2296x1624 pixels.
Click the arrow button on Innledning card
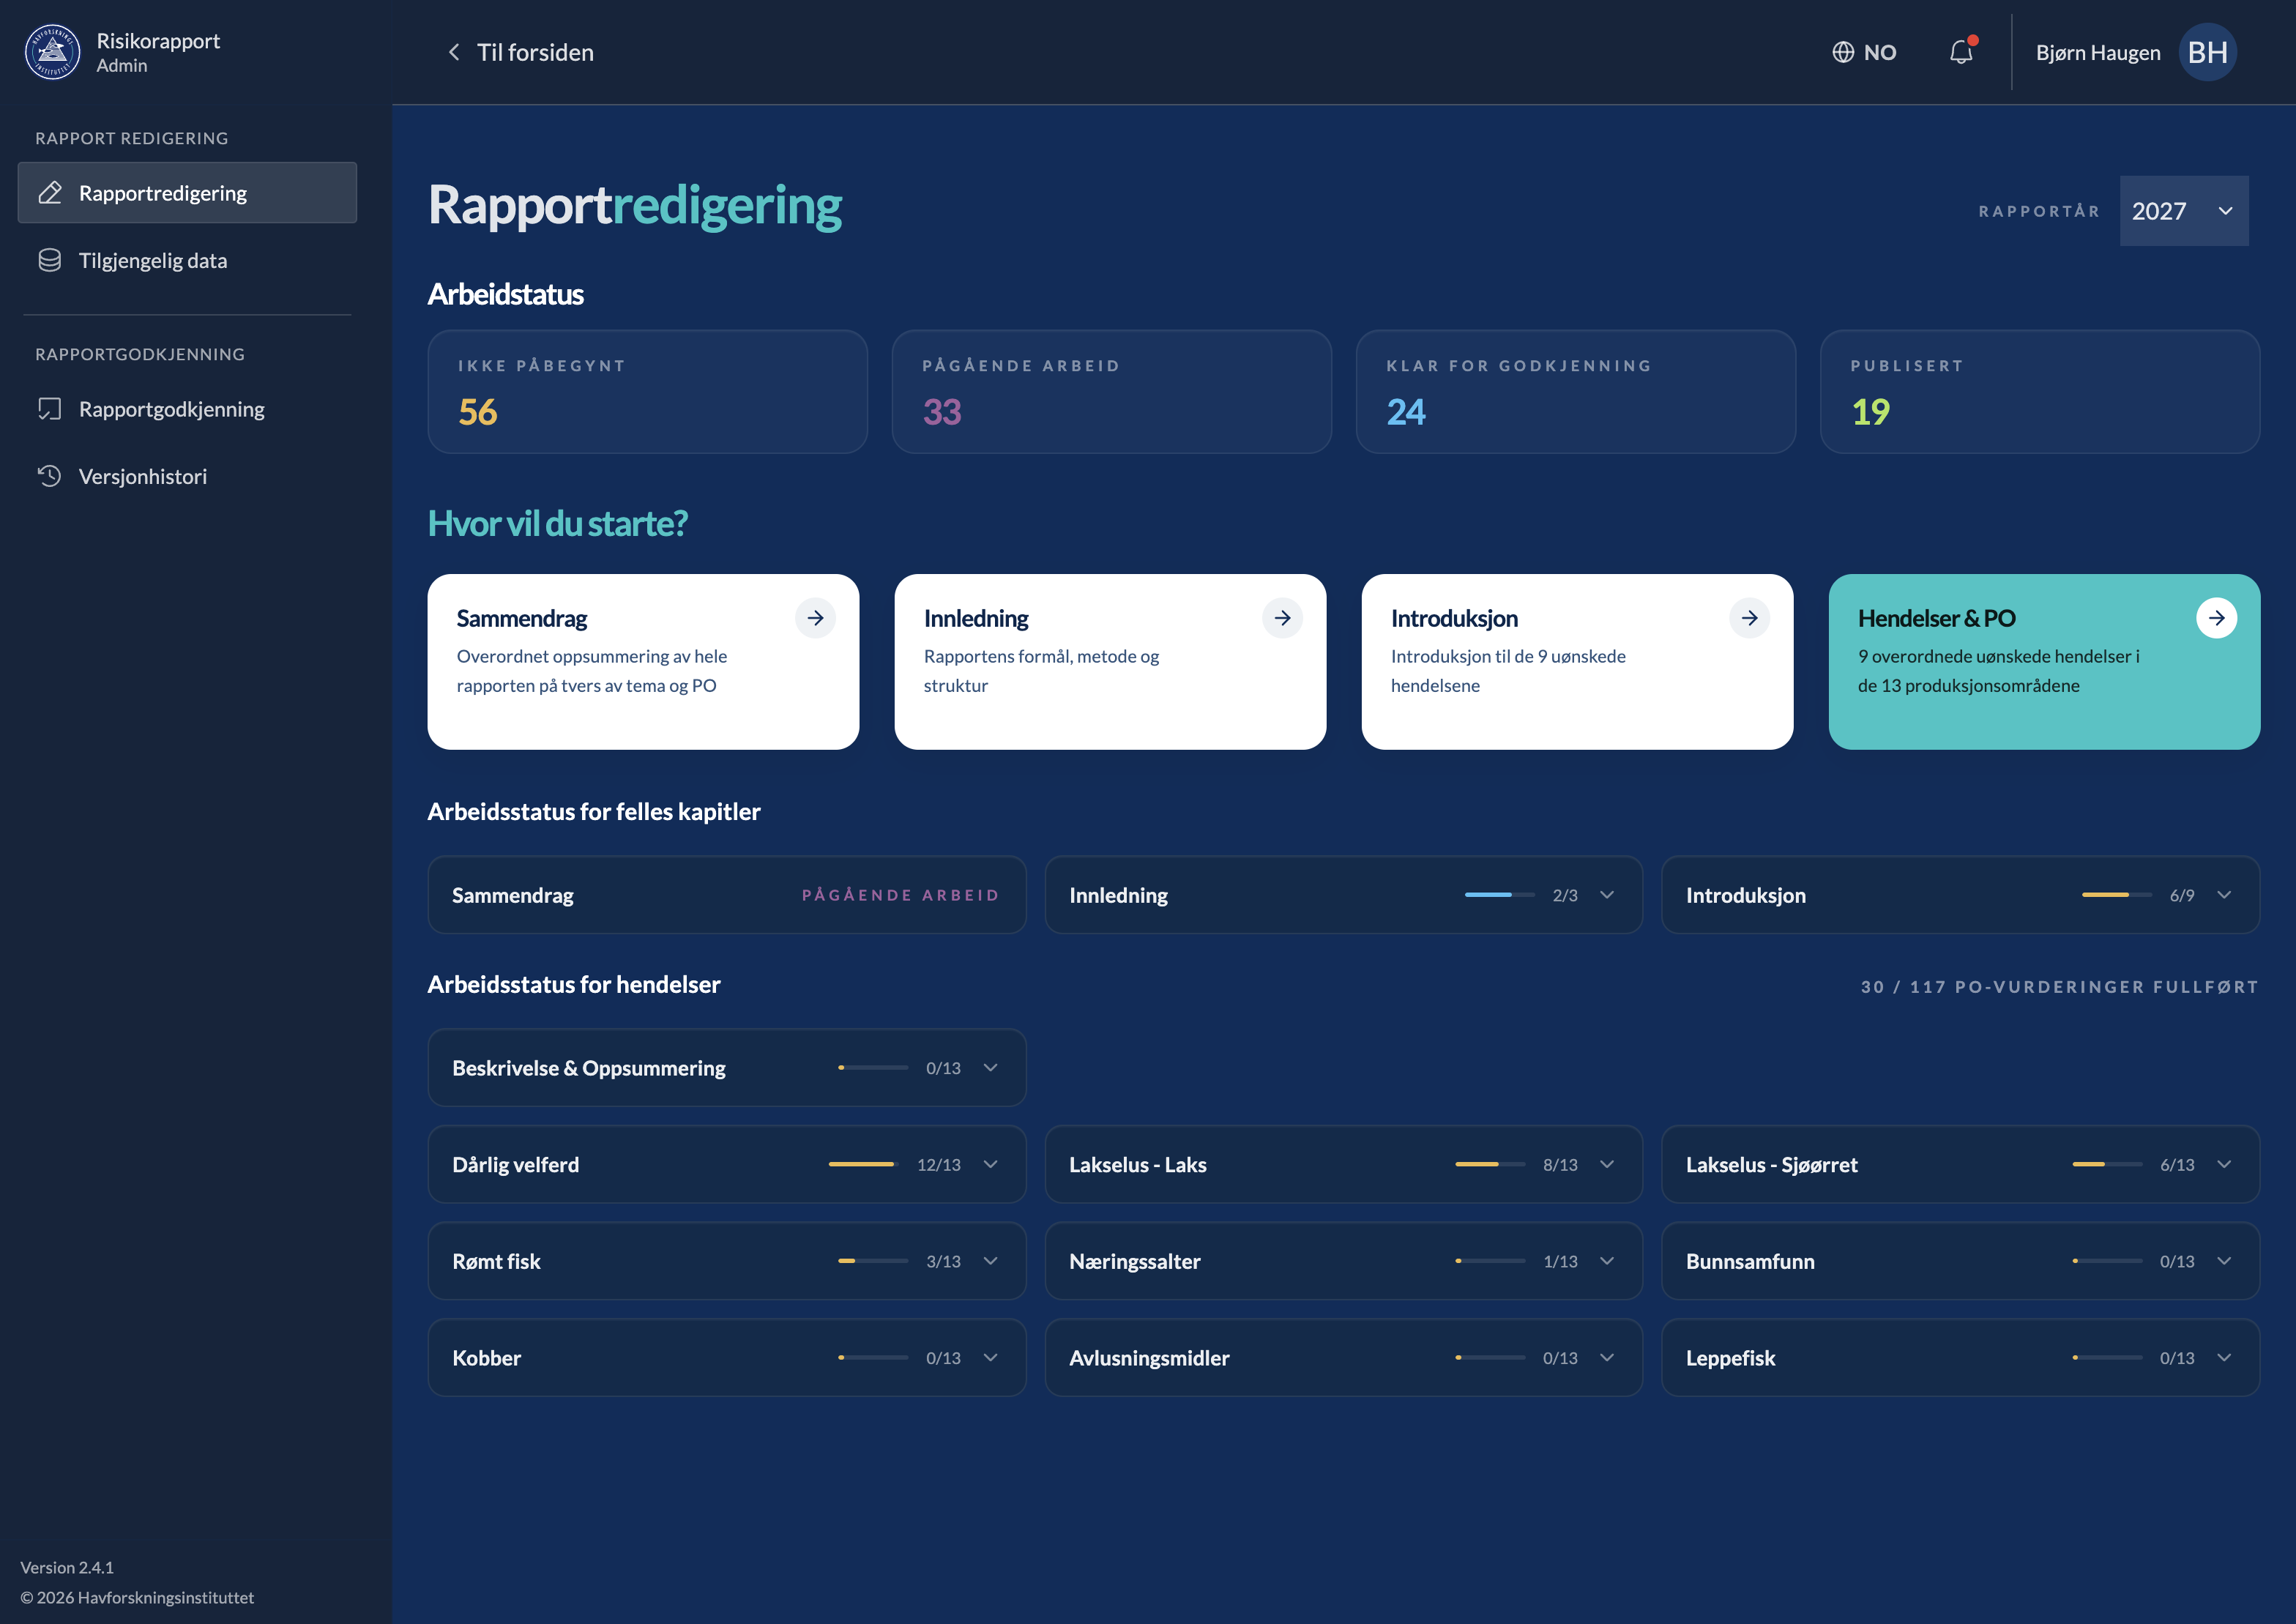(1282, 618)
